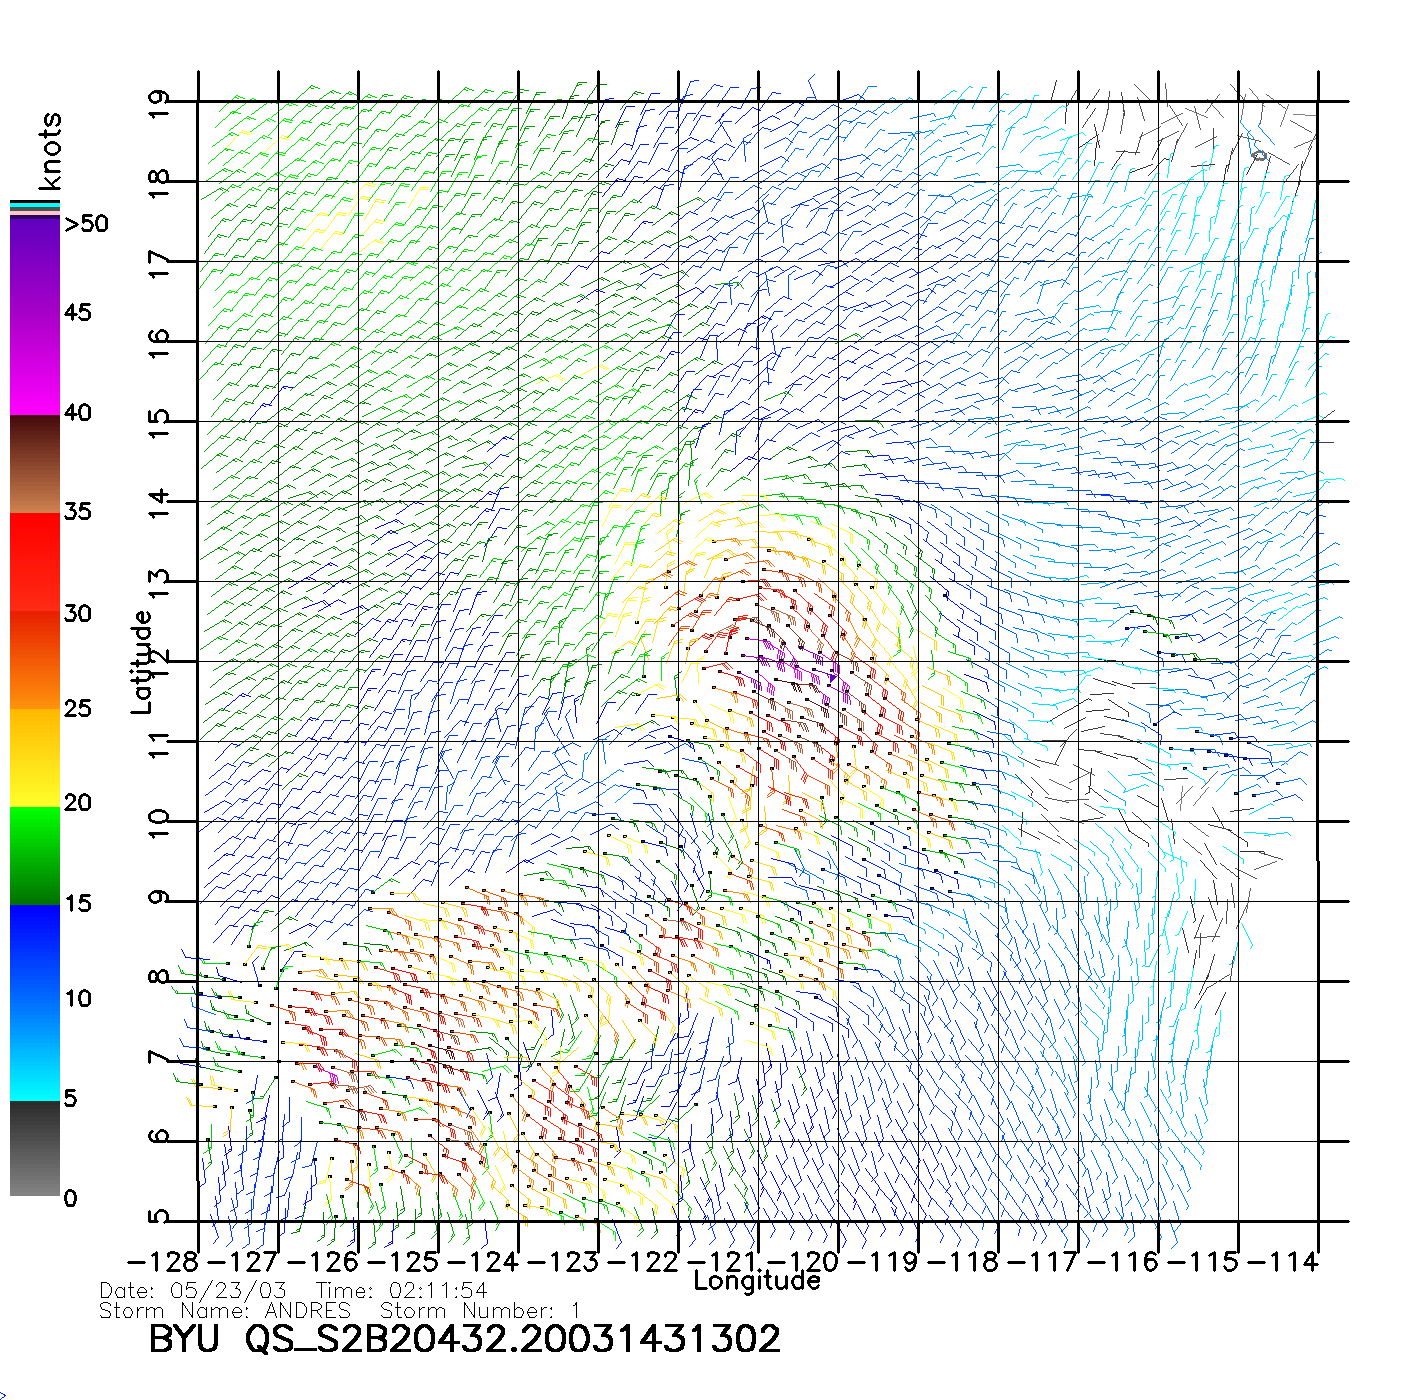Click the Date: 05/23/03 text
The width and height of the screenshot is (1420, 1400).
(x=193, y=1291)
